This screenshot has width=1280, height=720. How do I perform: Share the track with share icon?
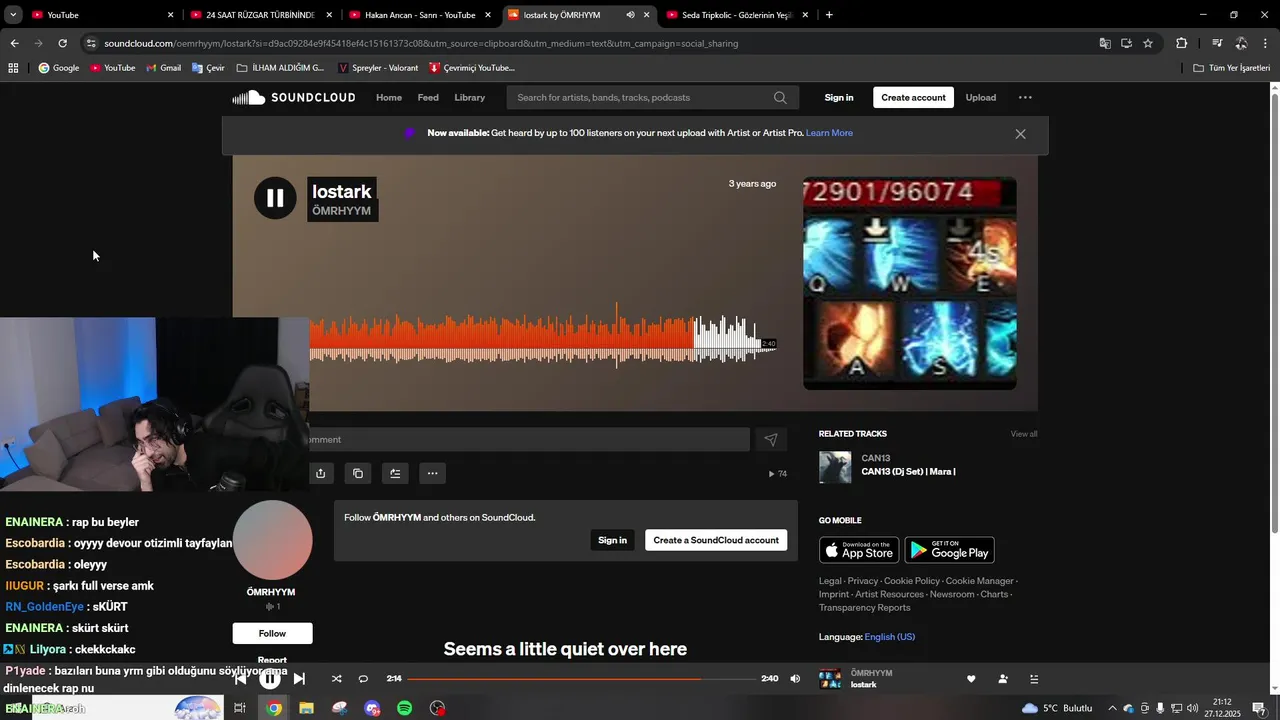(320, 473)
